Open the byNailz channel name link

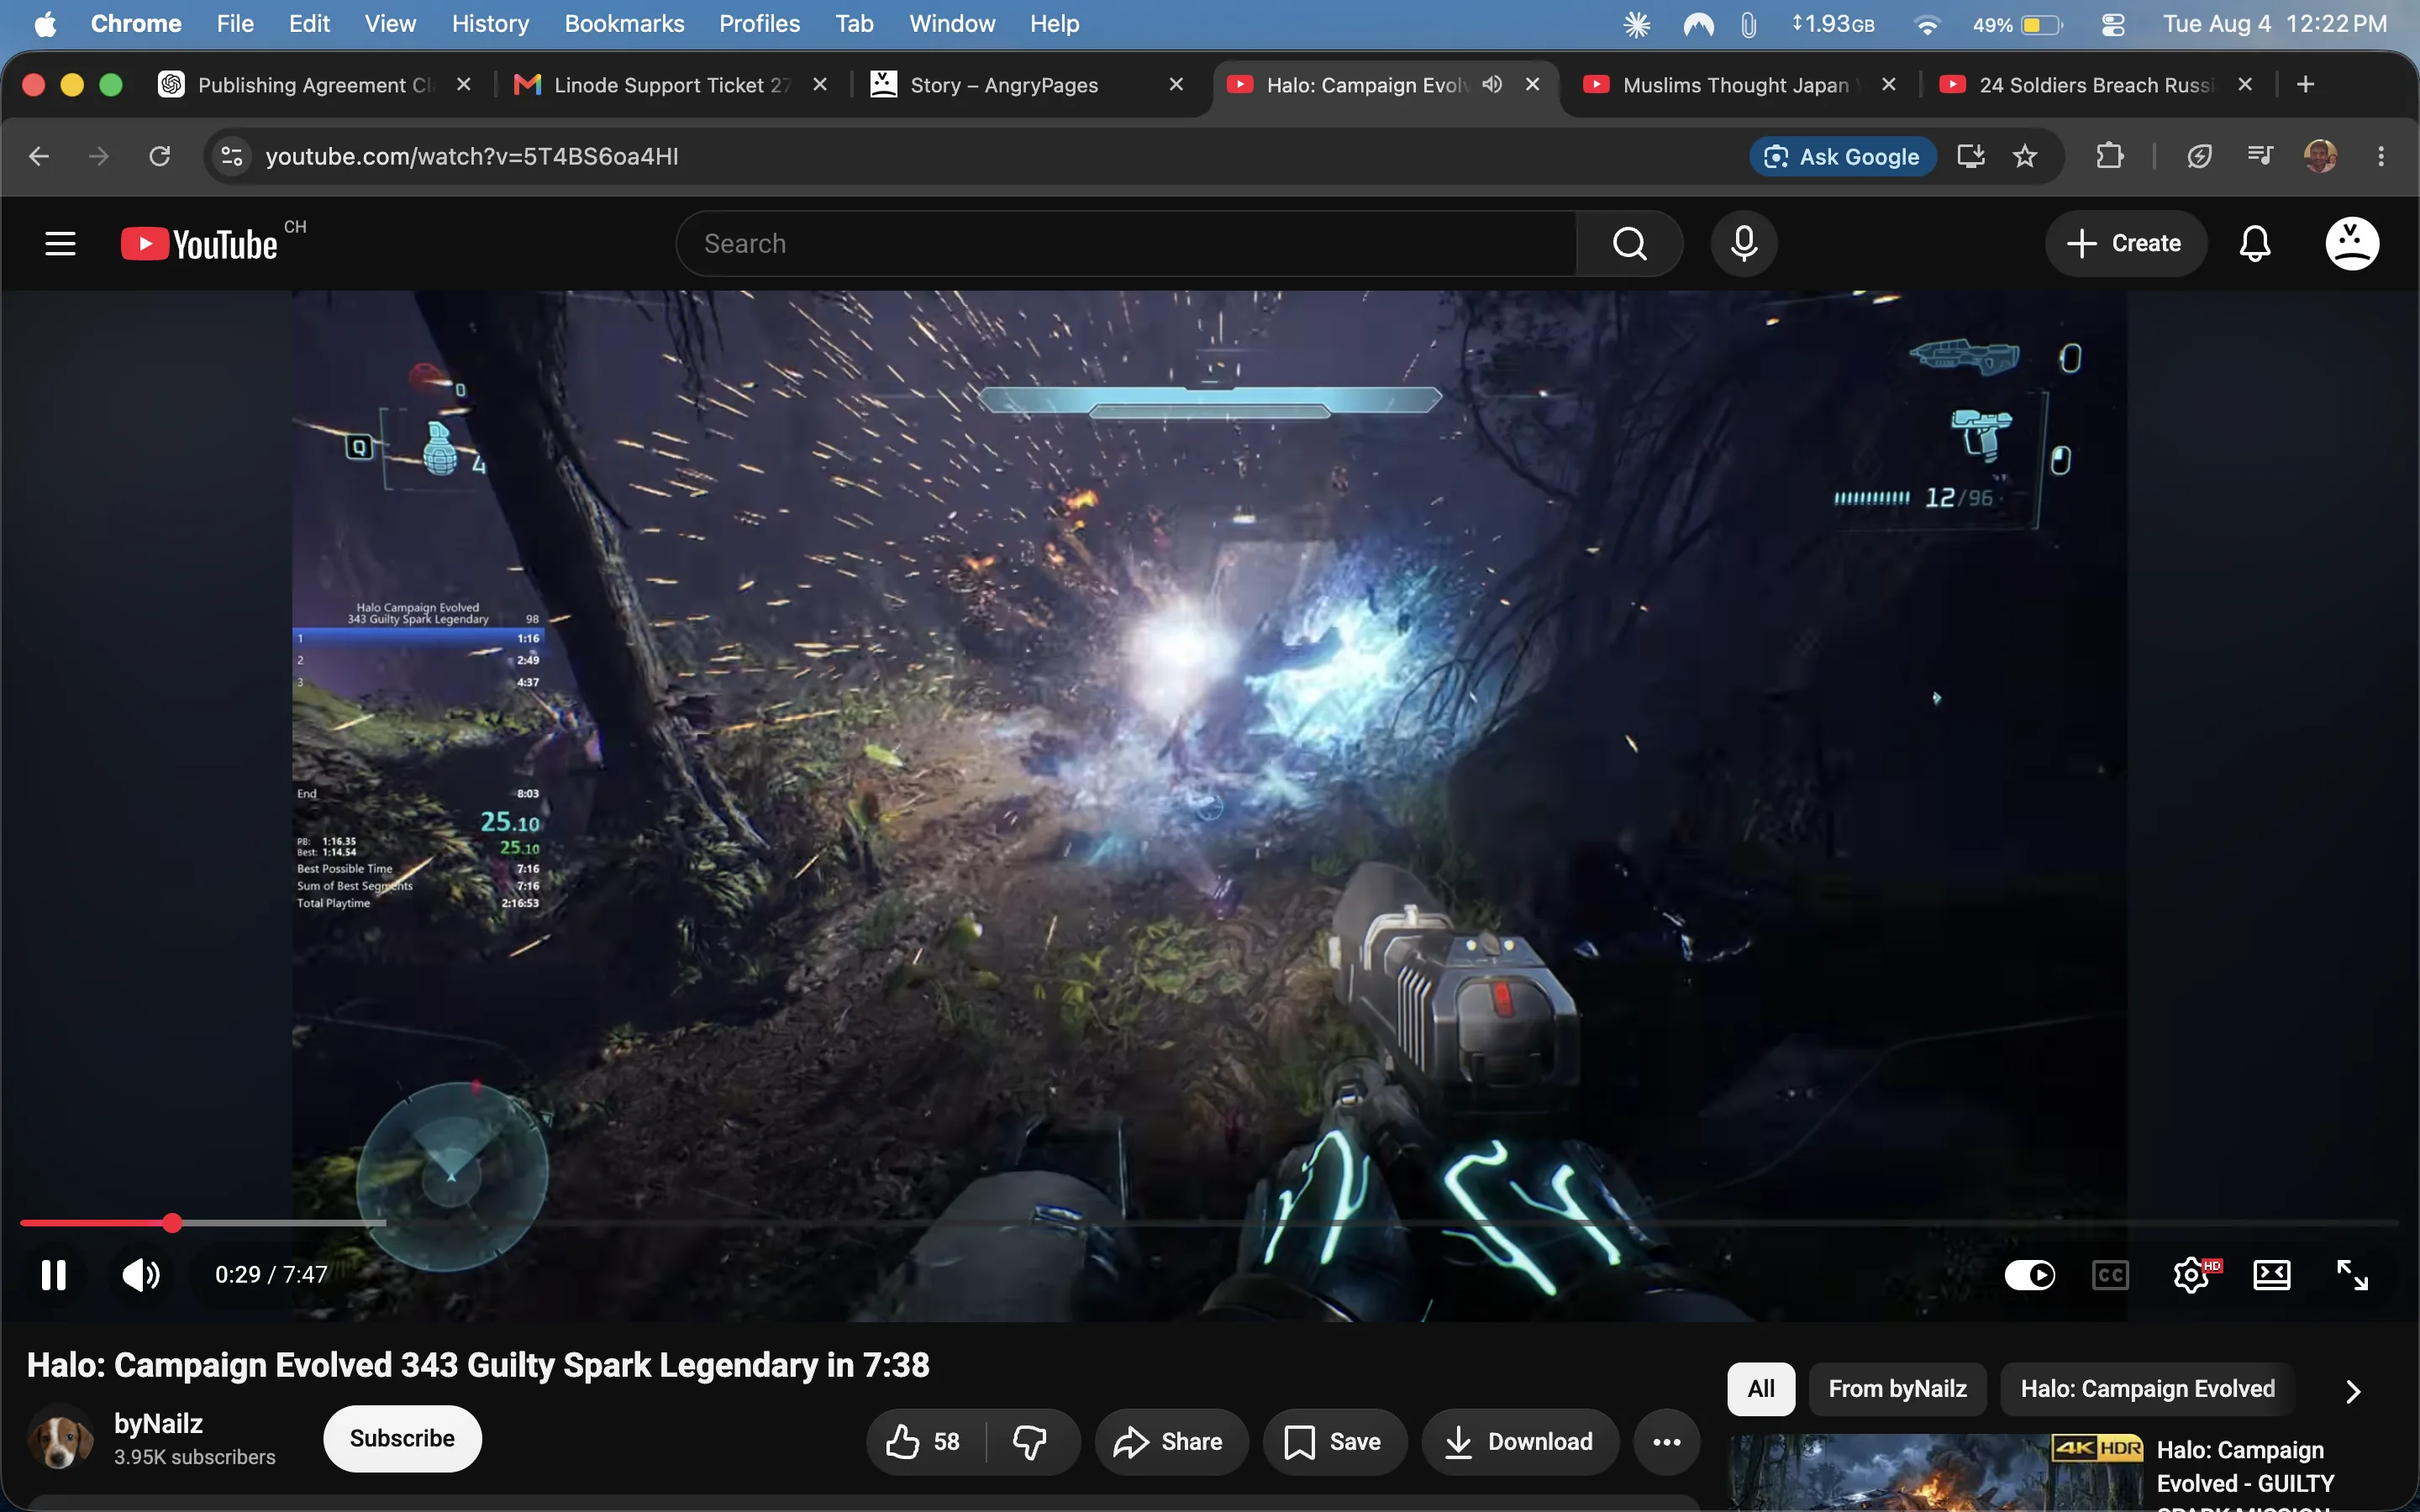coord(158,1423)
